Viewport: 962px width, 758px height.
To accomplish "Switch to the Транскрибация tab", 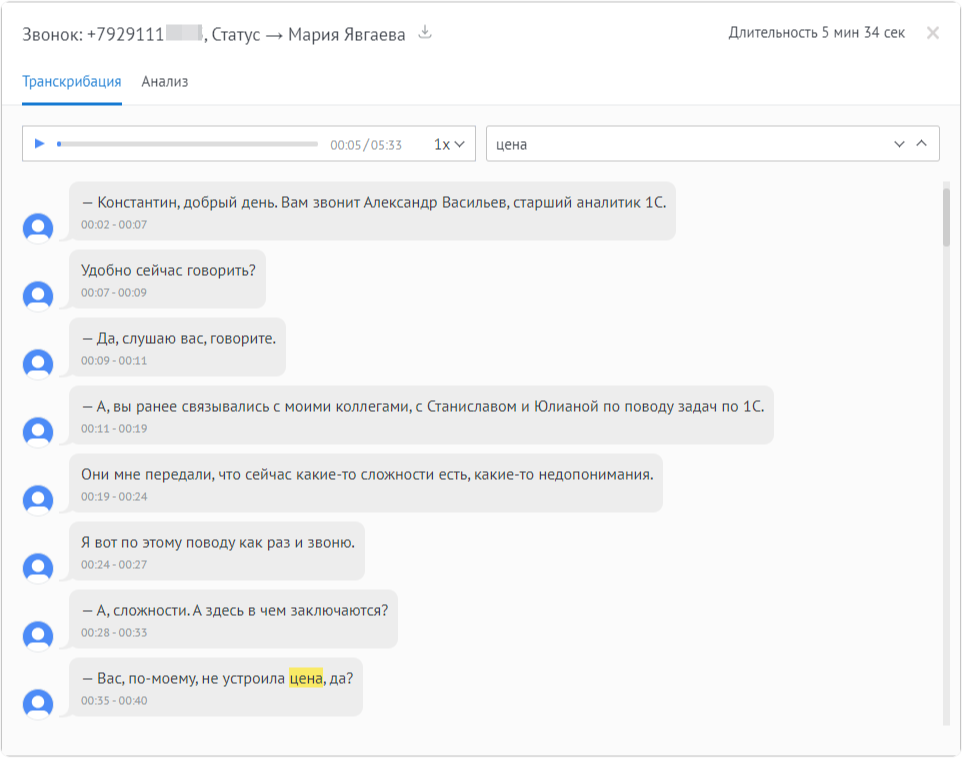I will pyautogui.click(x=72, y=82).
